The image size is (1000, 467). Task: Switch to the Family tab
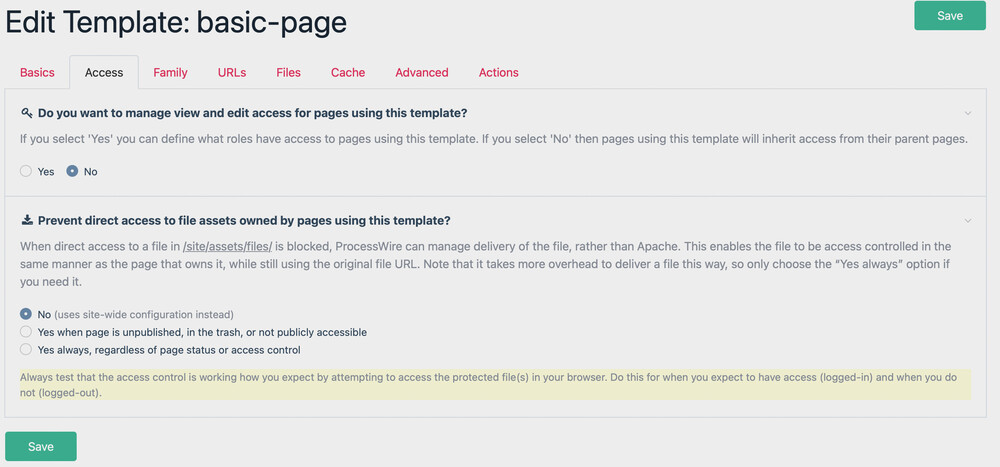point(170,72)
